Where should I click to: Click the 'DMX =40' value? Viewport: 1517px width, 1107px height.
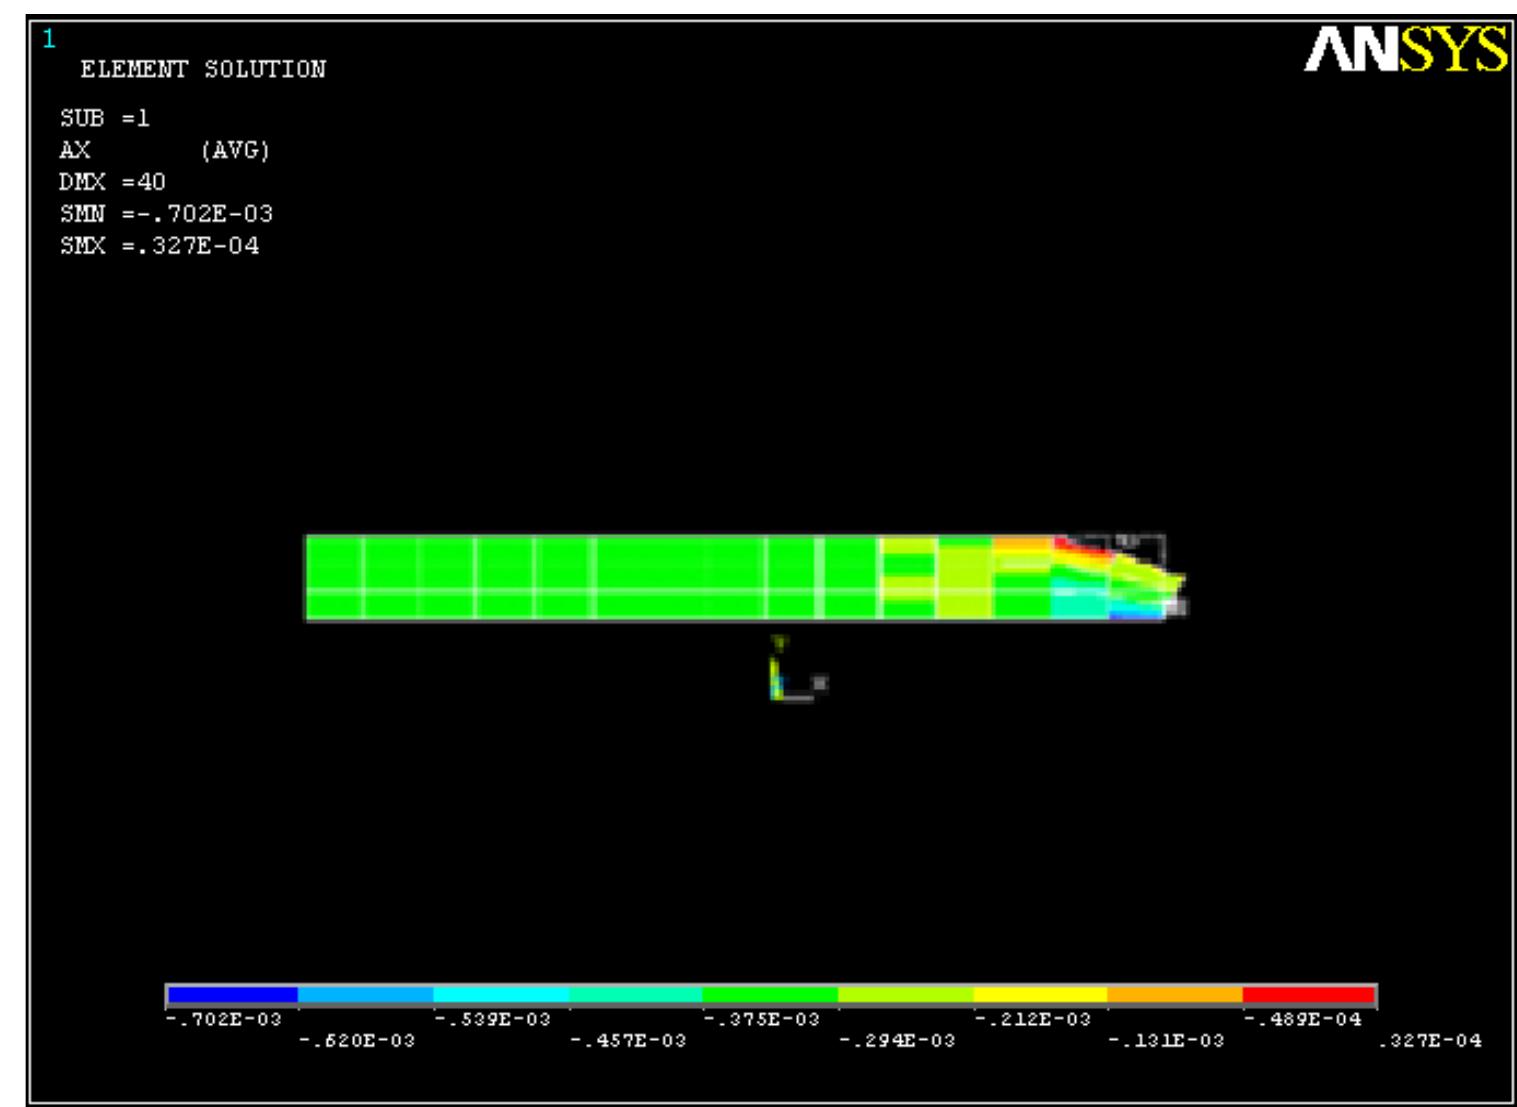point(112,182)
